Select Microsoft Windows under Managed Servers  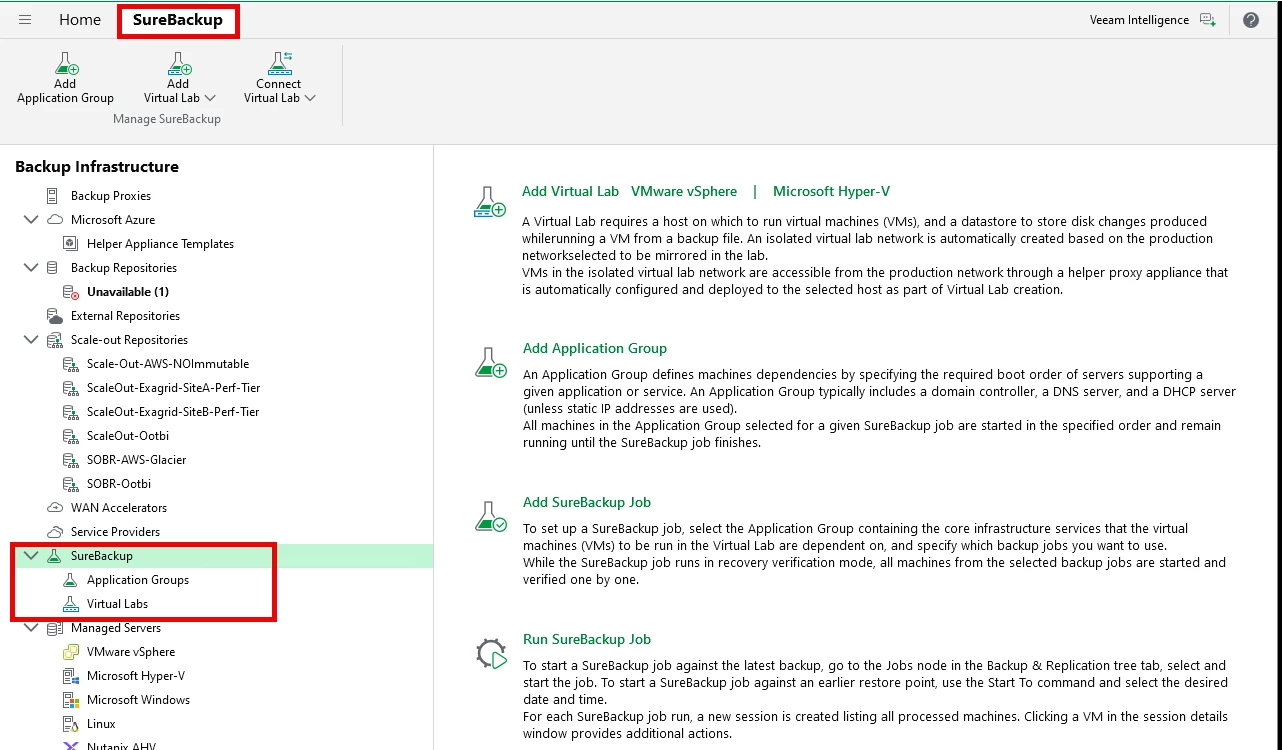pyautogui.click(x=138, y=700)
